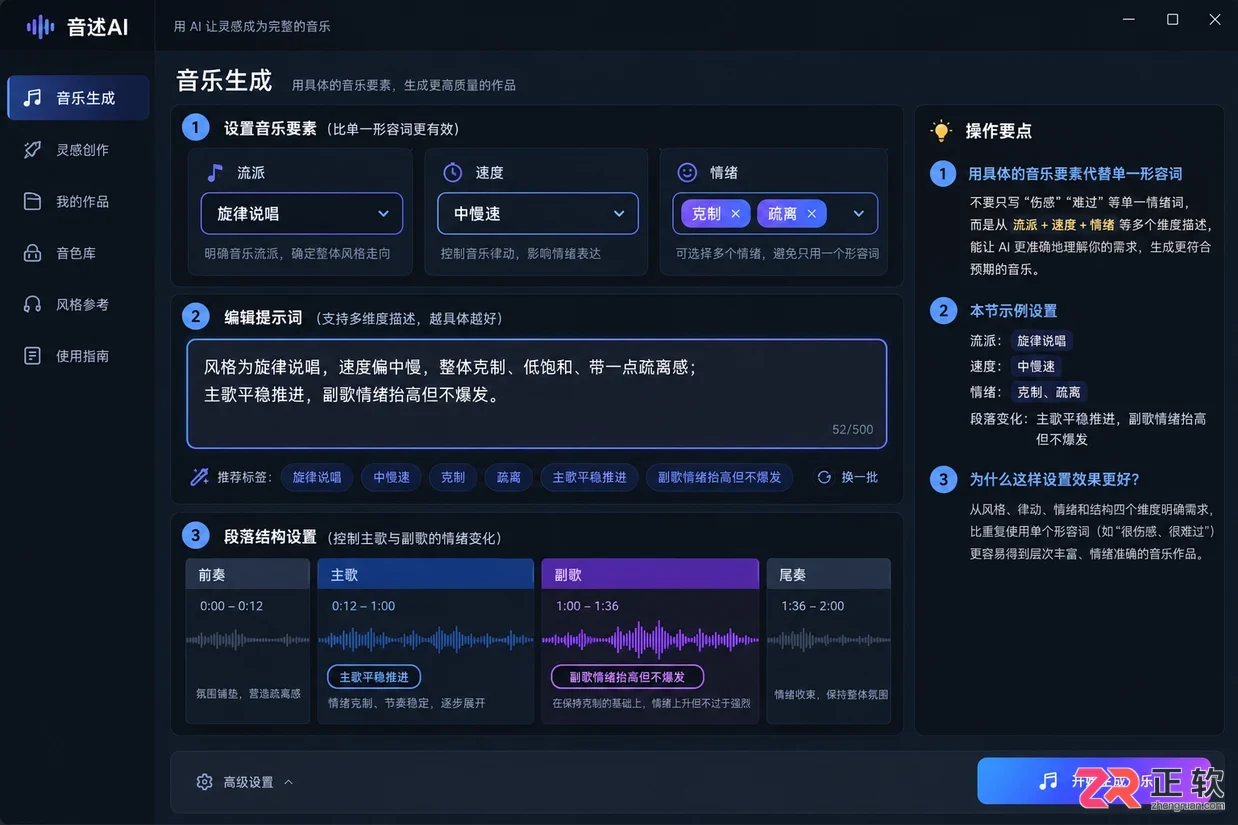Click the 52/500 character counter

(852, 429)
